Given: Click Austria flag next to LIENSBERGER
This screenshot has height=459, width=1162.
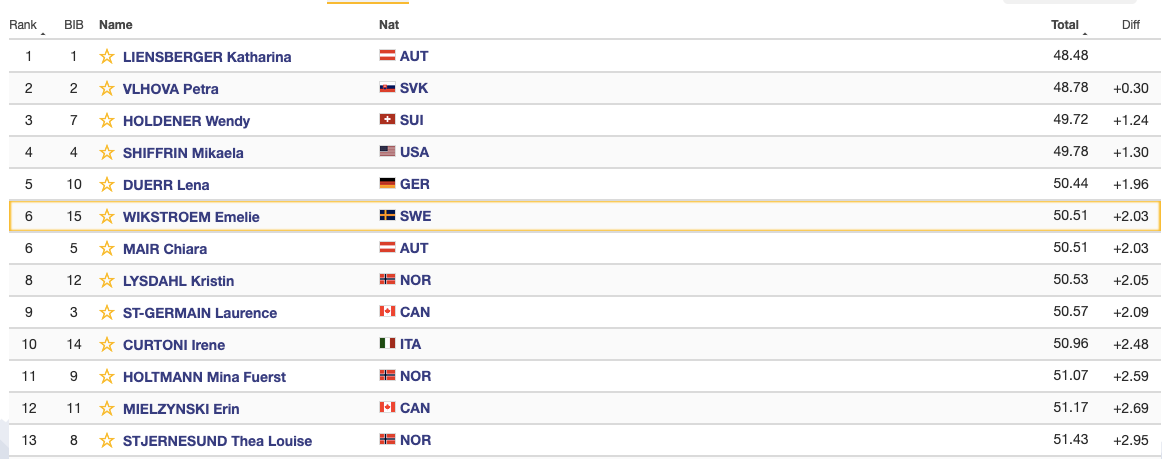Looking at the screenshot, I should pyautogui.click(x=387, y=56).
